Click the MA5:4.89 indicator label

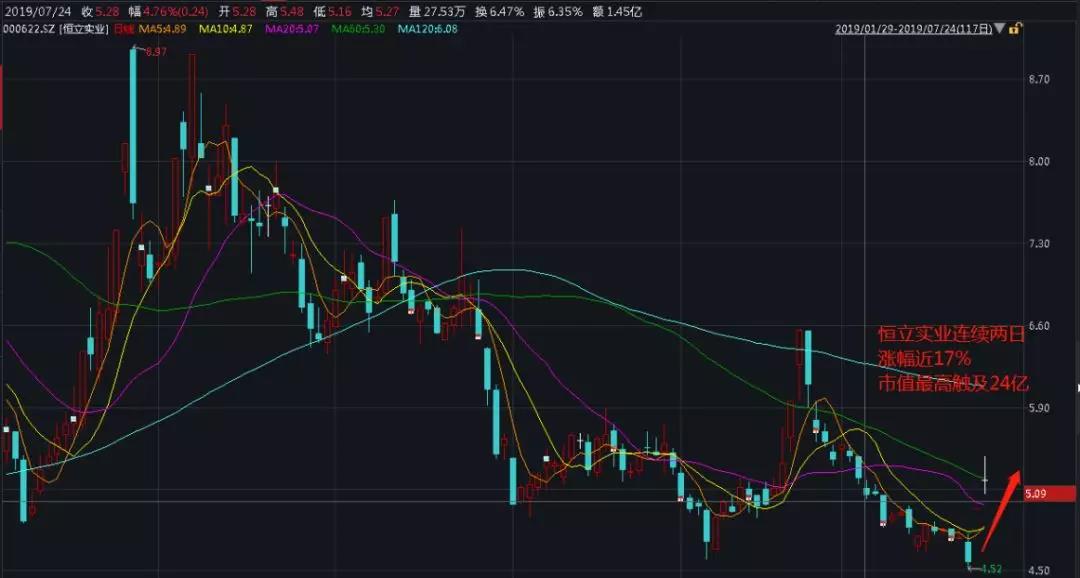point(161,29)
